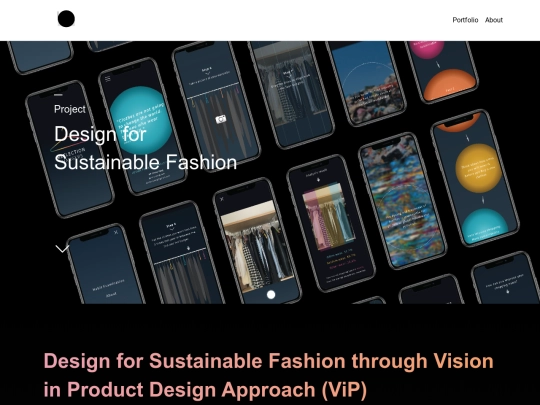Click the 'Design for Sustainable Fashion' hero title
The width and height of the screenshot is (540, 405).
[x=145, y=148]
